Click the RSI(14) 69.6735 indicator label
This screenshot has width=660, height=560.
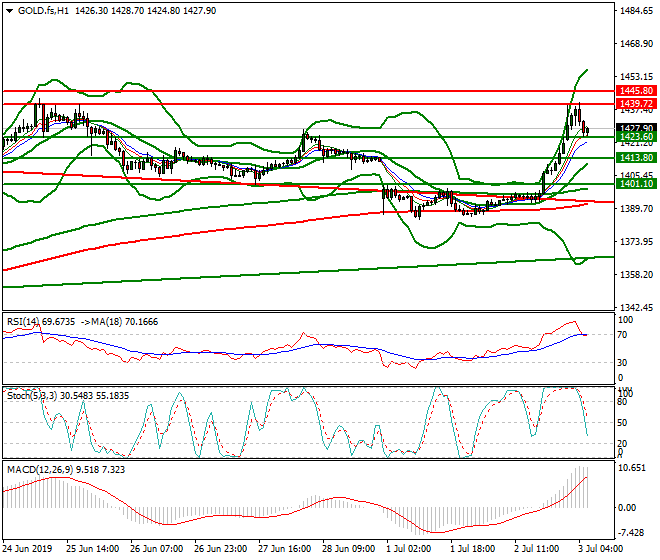[x=41, y=322]
